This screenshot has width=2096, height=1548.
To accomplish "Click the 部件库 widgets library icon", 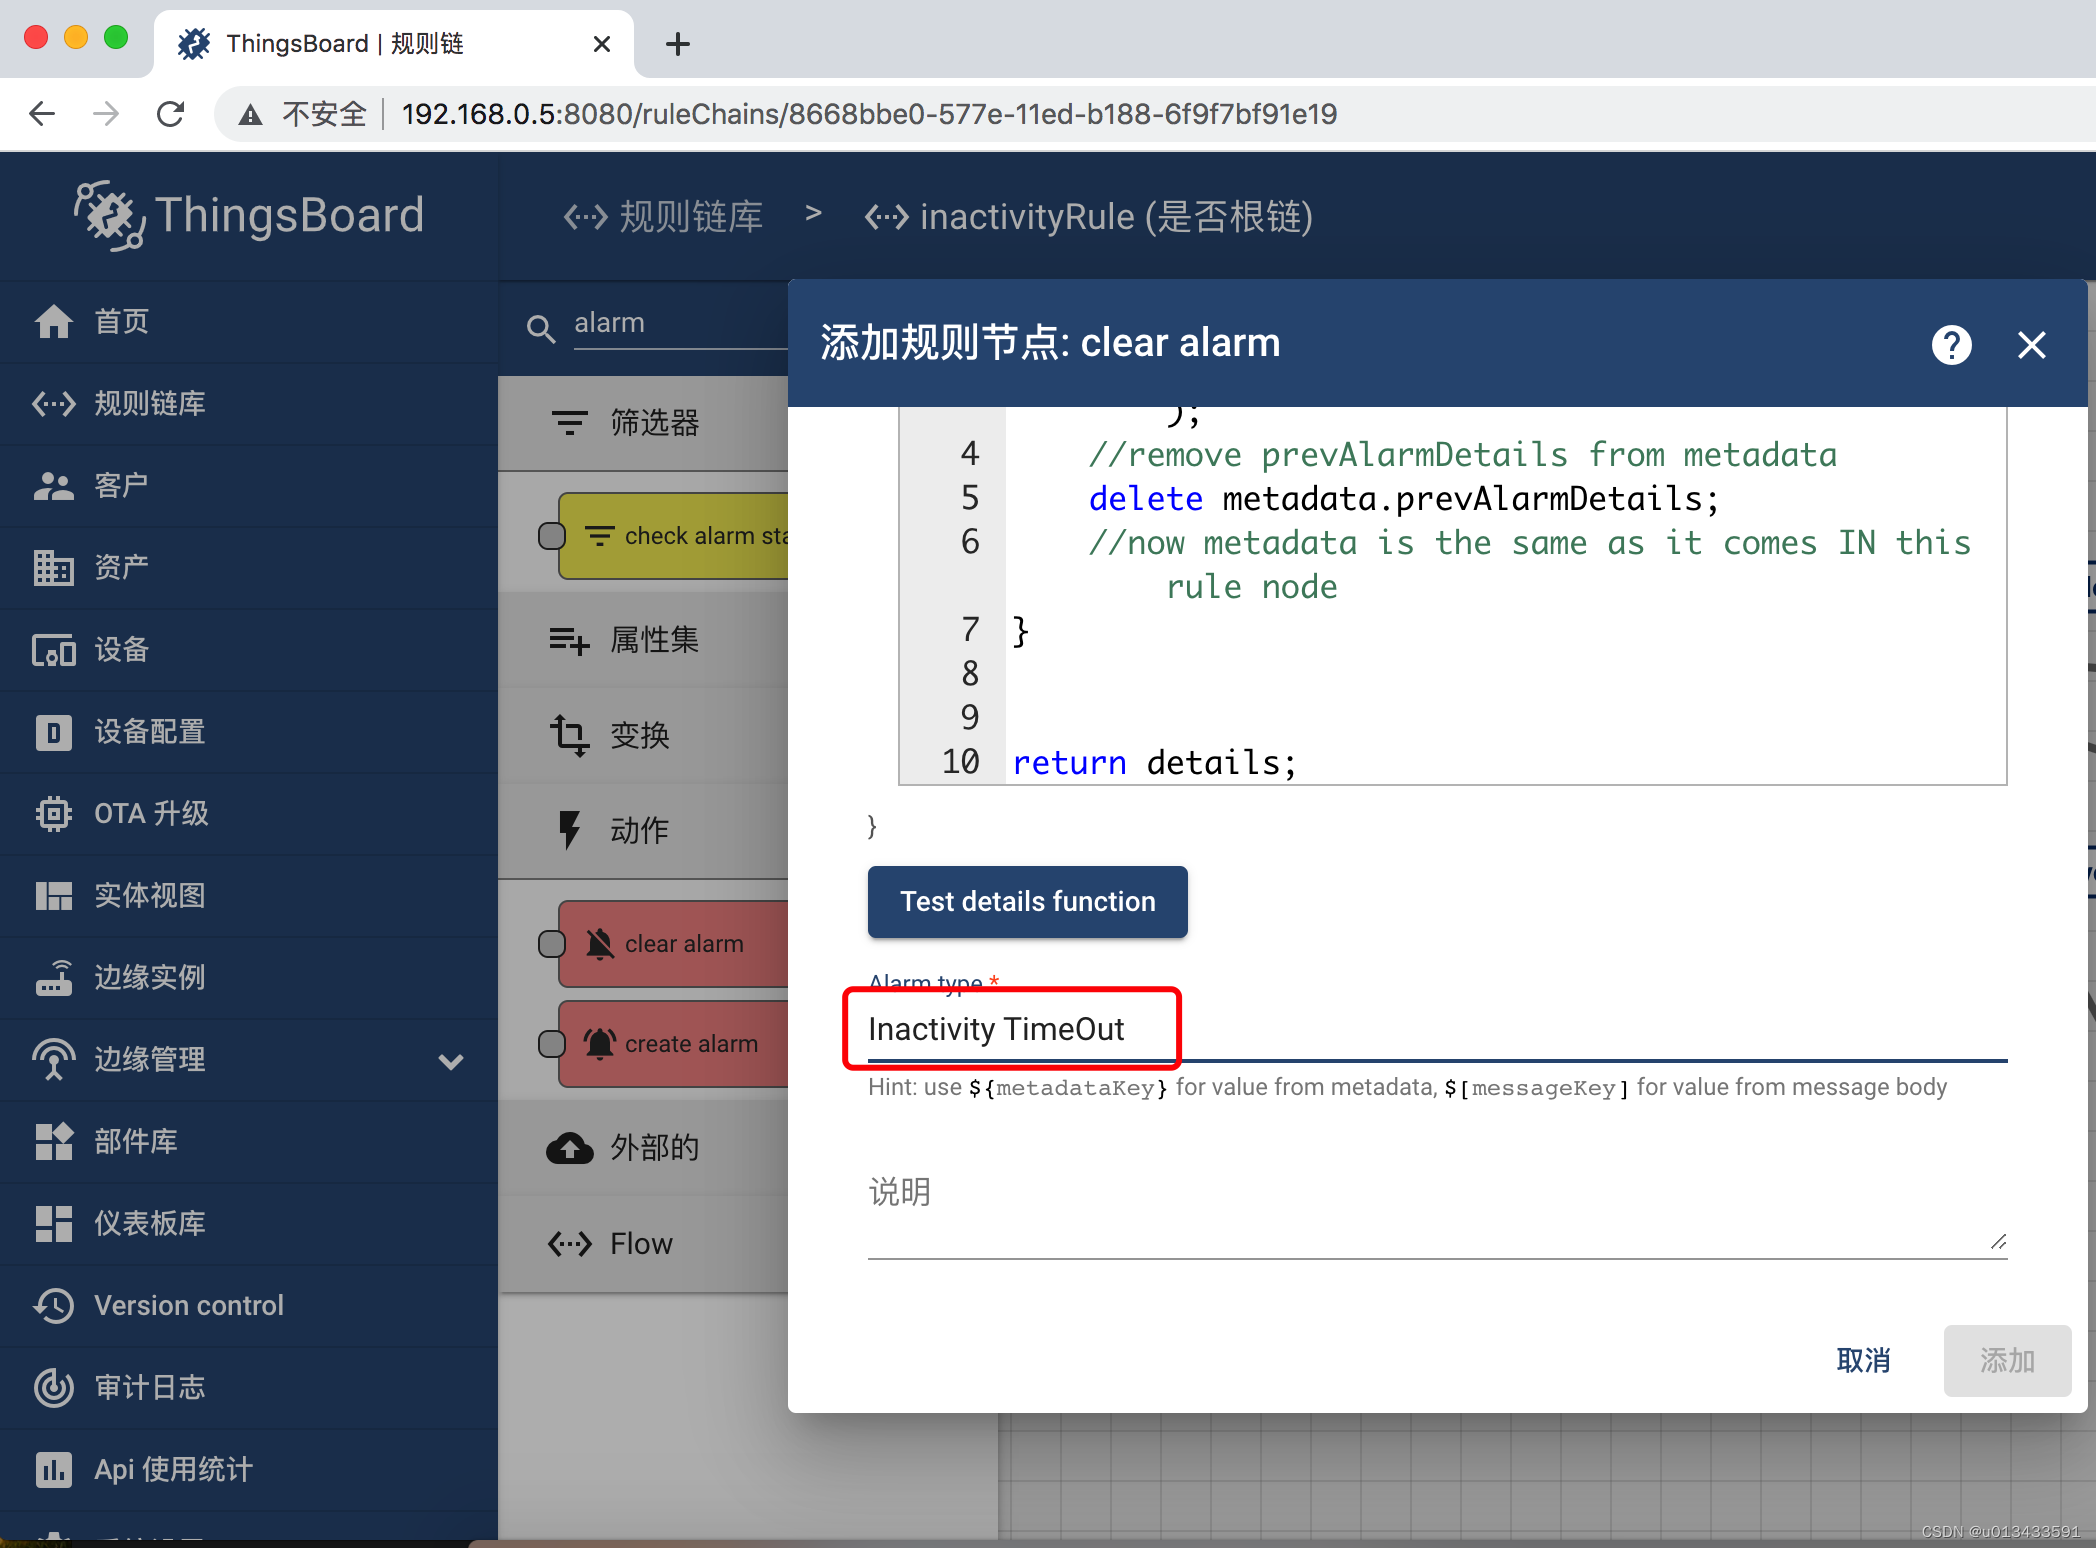I will pos(54,1142).
